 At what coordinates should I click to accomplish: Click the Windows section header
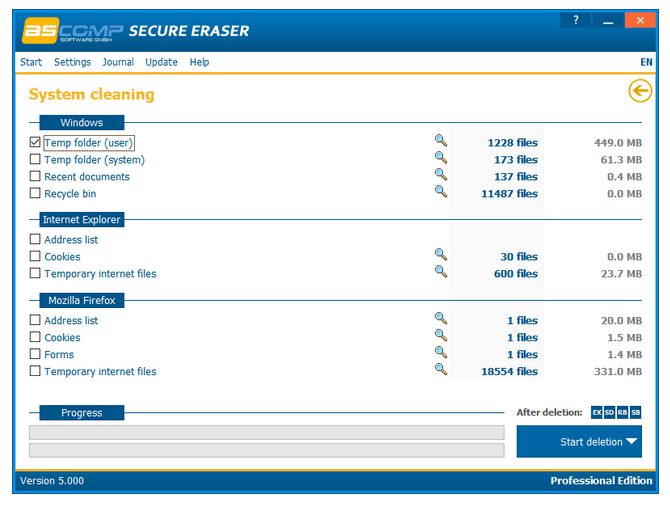pyautogui.click(x=82, y=123)
